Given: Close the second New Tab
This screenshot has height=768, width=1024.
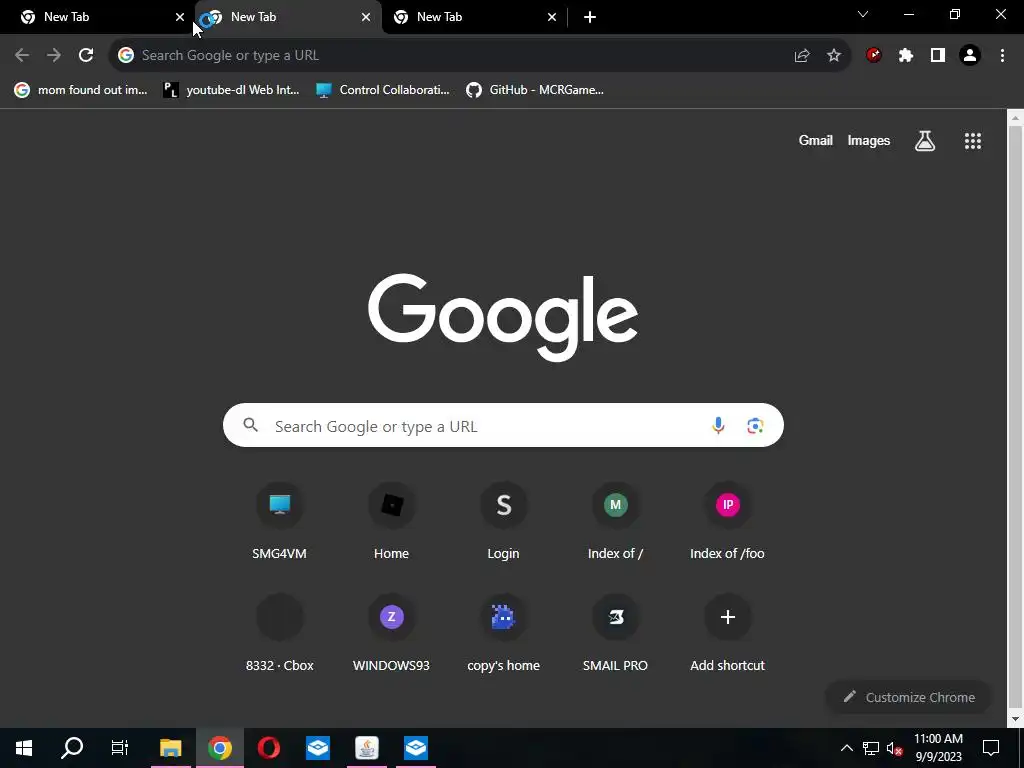Looking at the screenshot, I should click(366, 17).
